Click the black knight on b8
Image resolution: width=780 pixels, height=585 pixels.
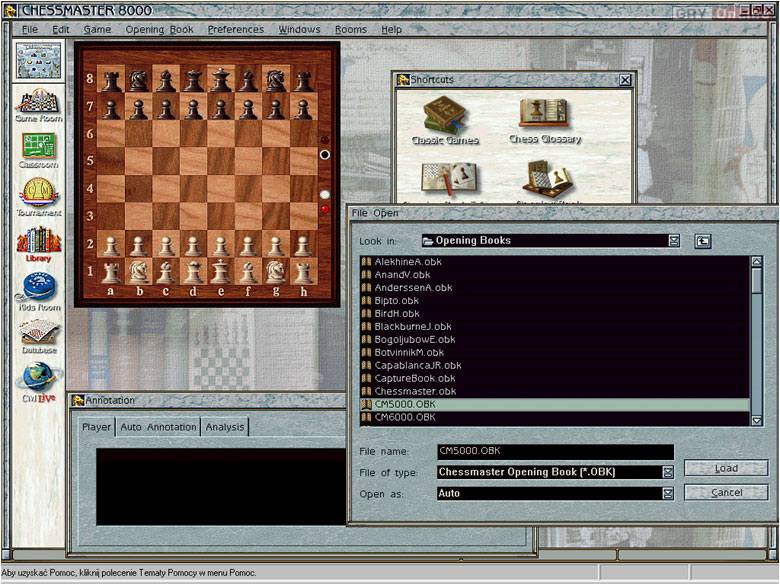point(138,80)
